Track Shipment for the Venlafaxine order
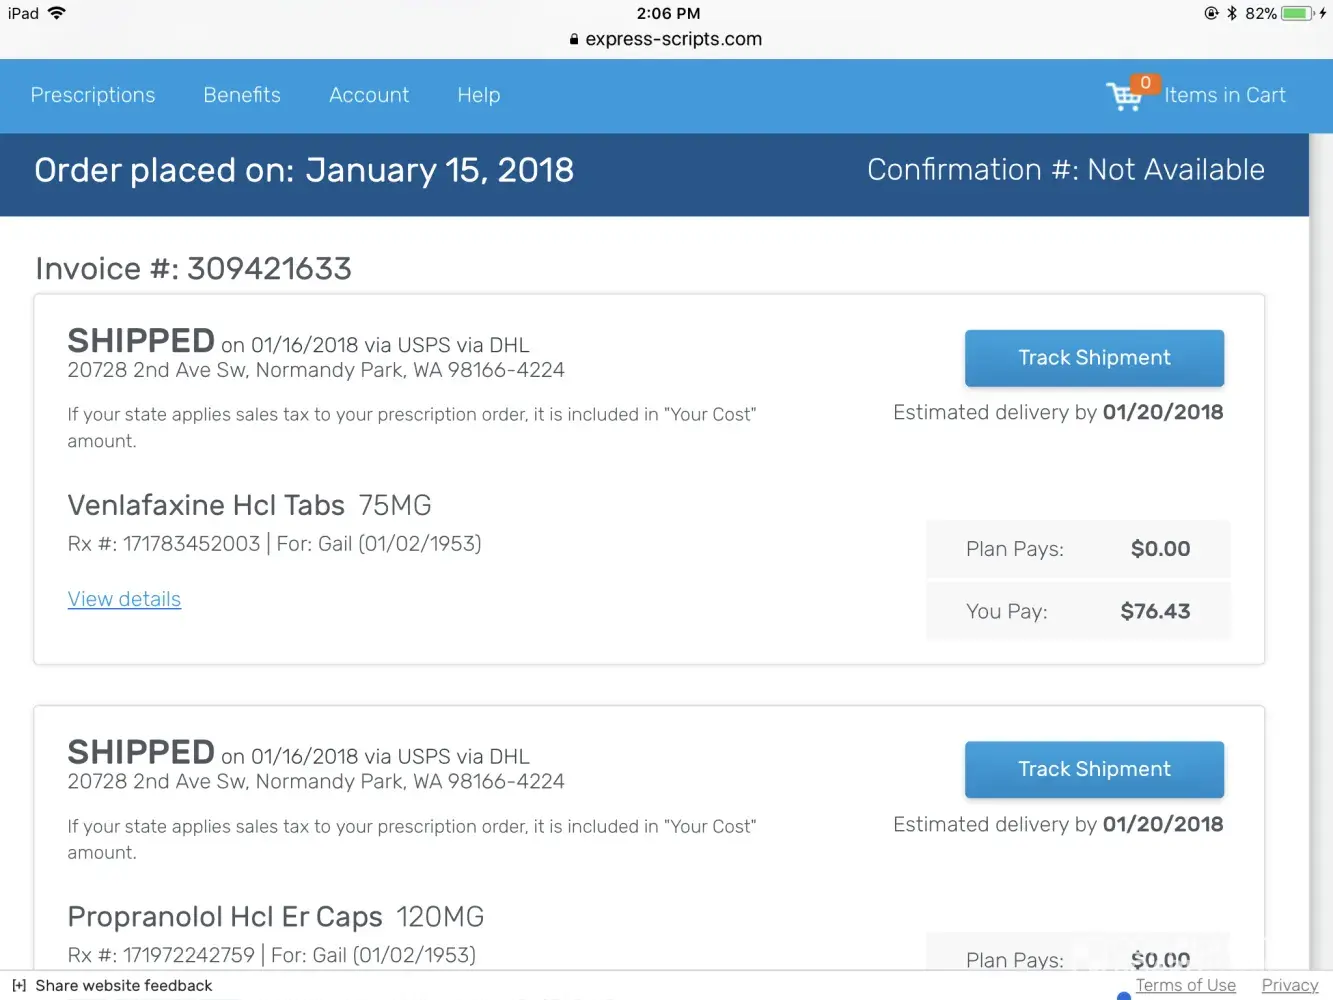Screen dimensions: 1333x1000 (1094, 358)
